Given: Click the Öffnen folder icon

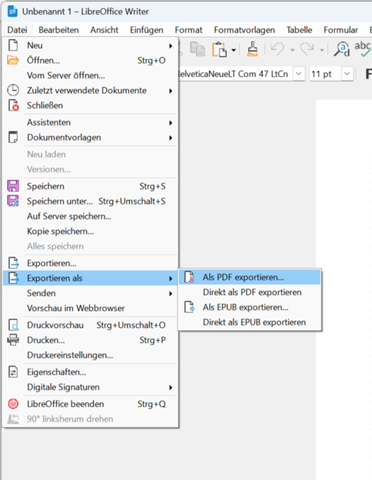Looking at the screenshot, I should coord(13,60).
